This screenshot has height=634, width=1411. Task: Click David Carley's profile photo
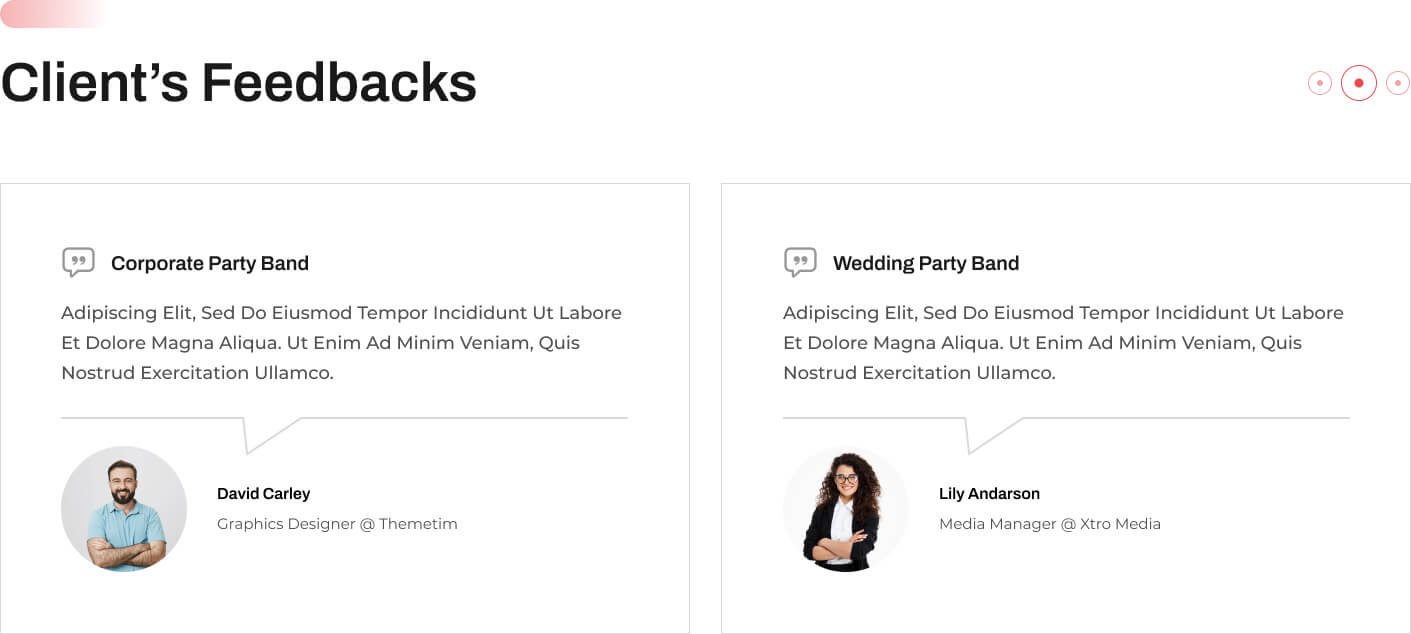tap(124, 509)
